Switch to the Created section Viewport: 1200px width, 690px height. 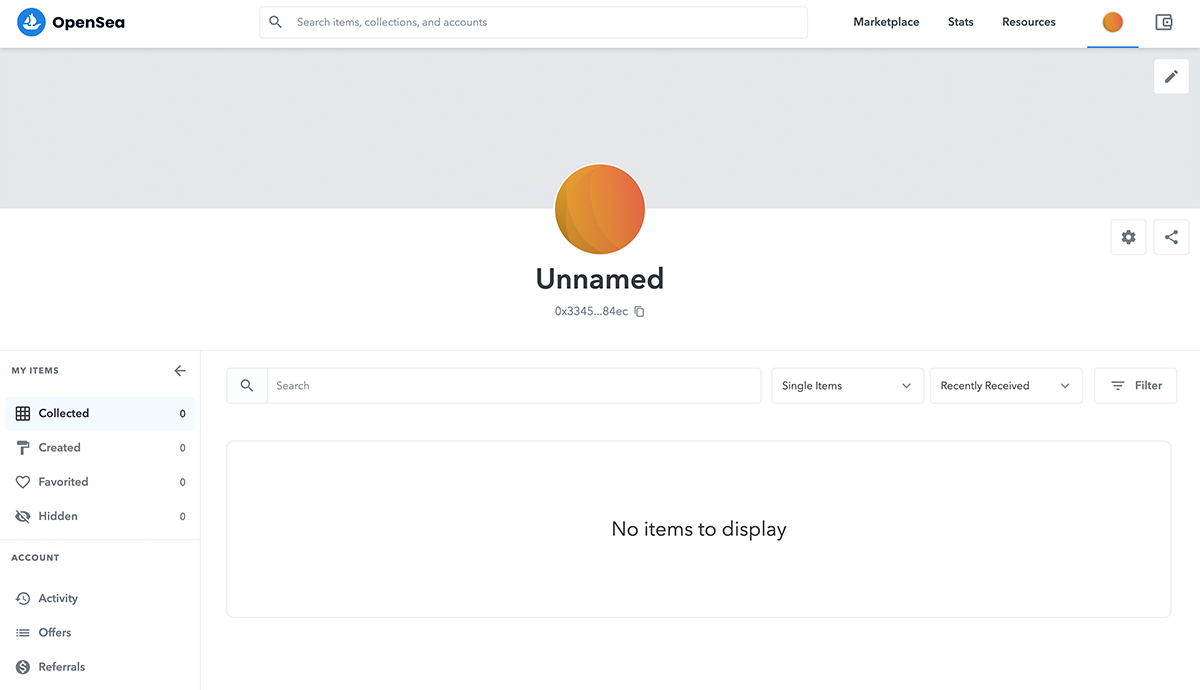click(60, 448)
